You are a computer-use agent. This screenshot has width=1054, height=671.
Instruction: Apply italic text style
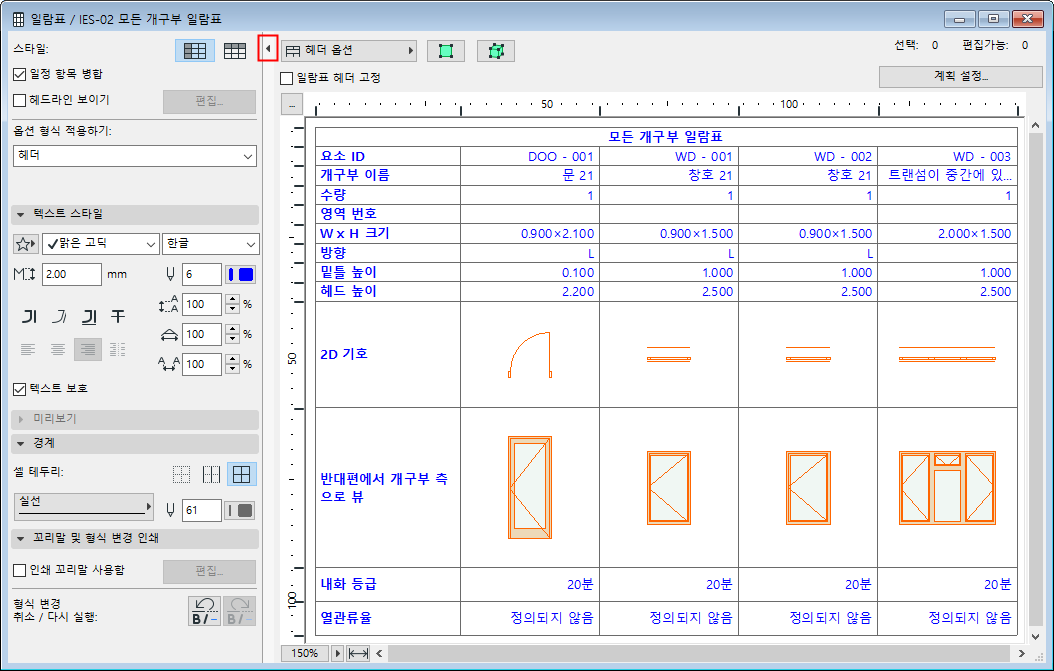tap(59, 316)
